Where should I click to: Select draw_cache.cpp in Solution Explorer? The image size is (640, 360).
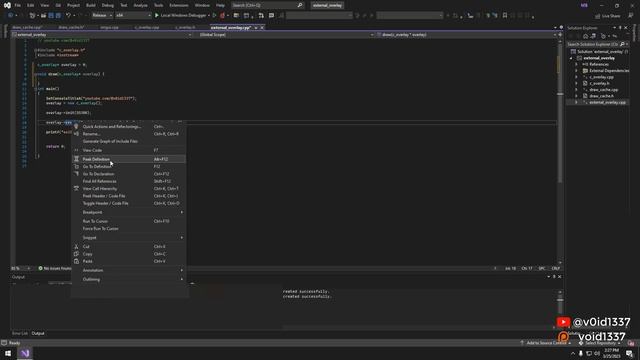coord(603,90)
